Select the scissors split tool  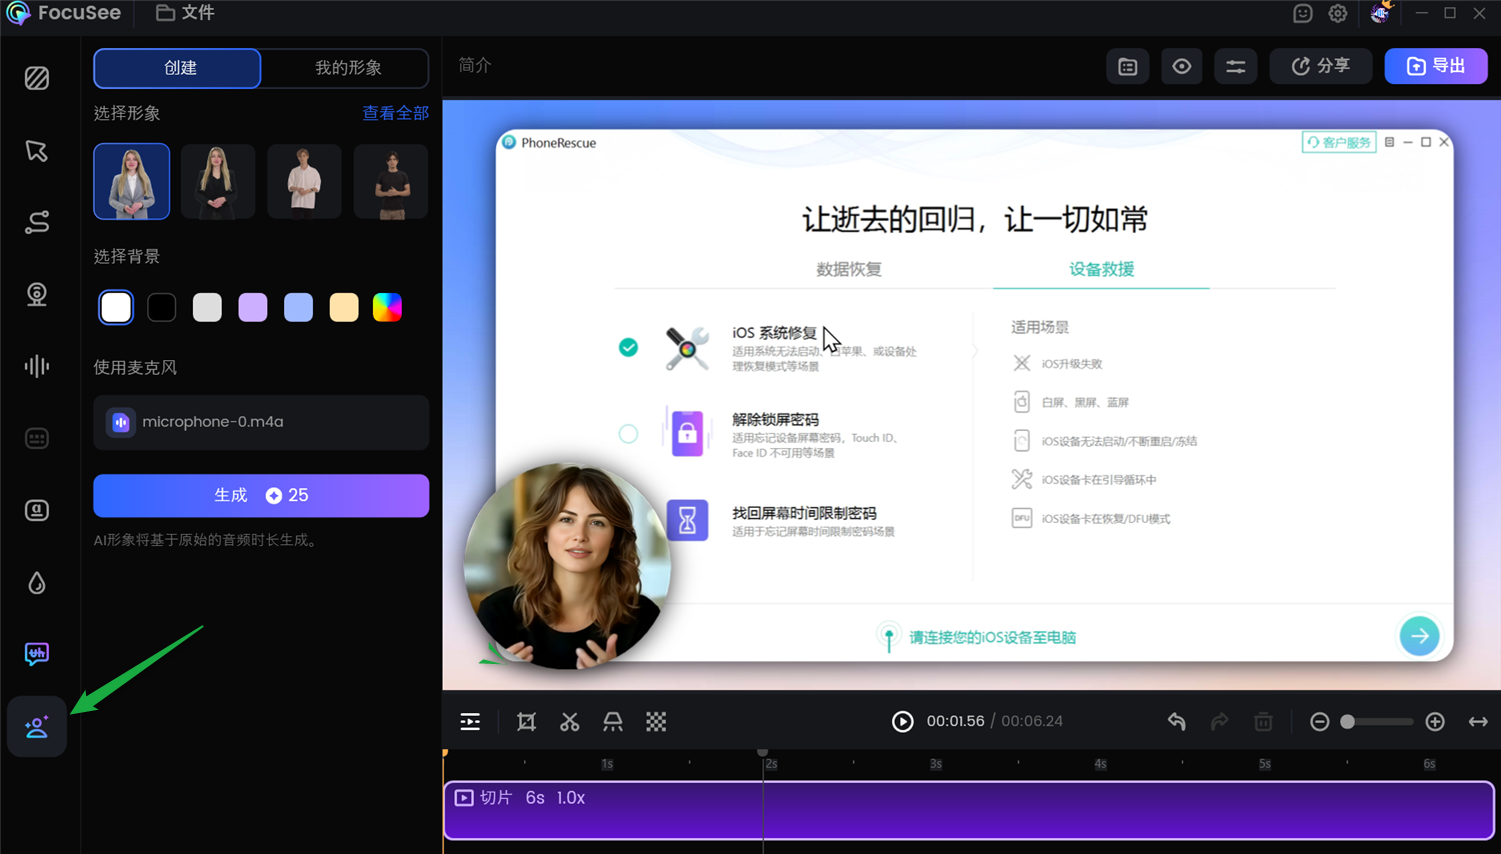[x=569, y=721]
